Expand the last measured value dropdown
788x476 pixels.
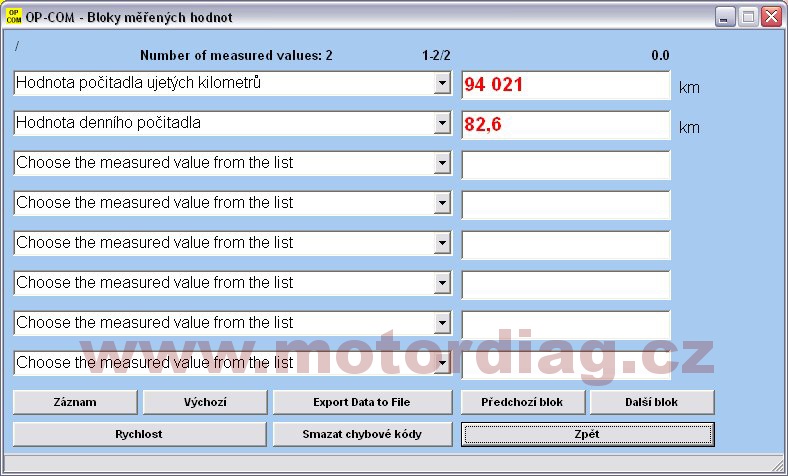coord(443,364)
